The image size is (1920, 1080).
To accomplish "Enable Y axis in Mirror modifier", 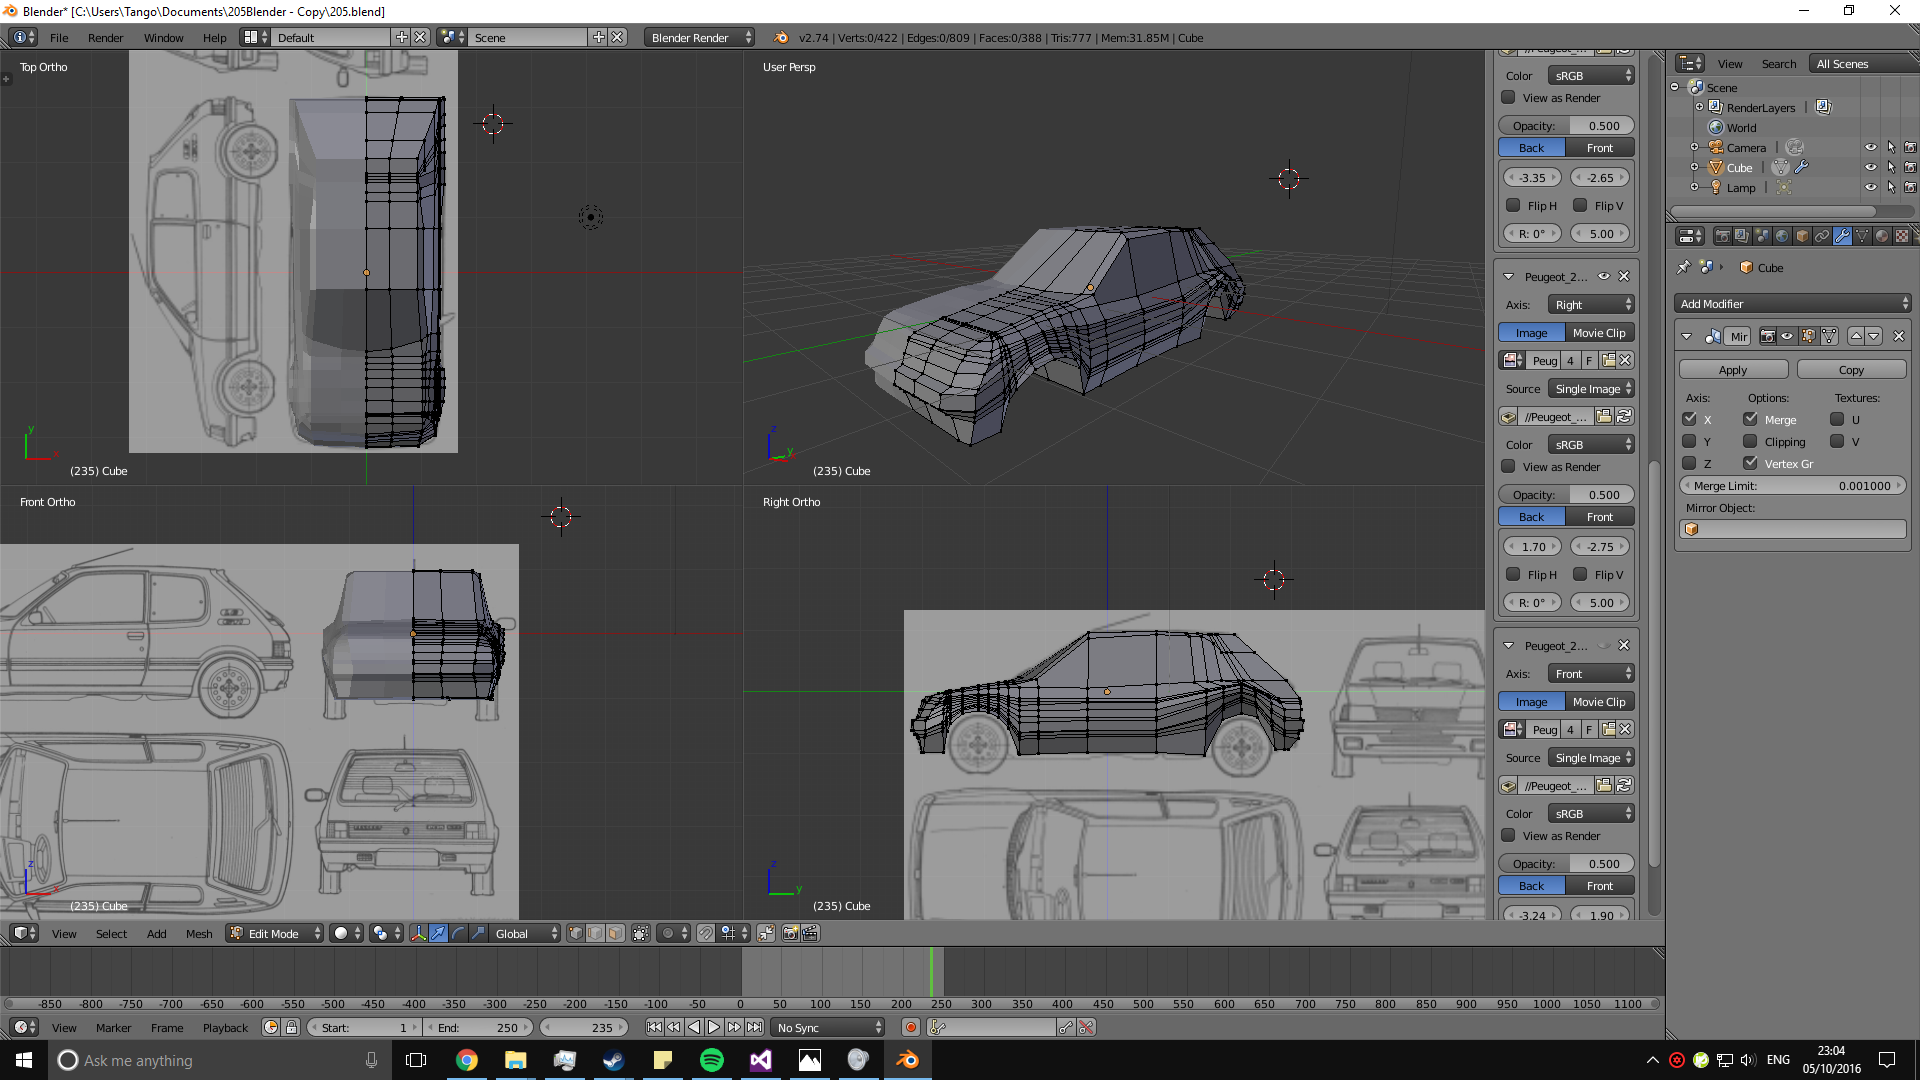I will click(x=1689, y=441).
